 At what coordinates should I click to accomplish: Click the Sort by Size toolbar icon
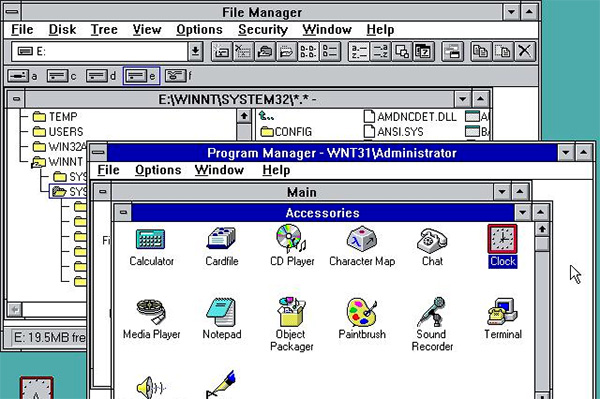coord(402,51)
